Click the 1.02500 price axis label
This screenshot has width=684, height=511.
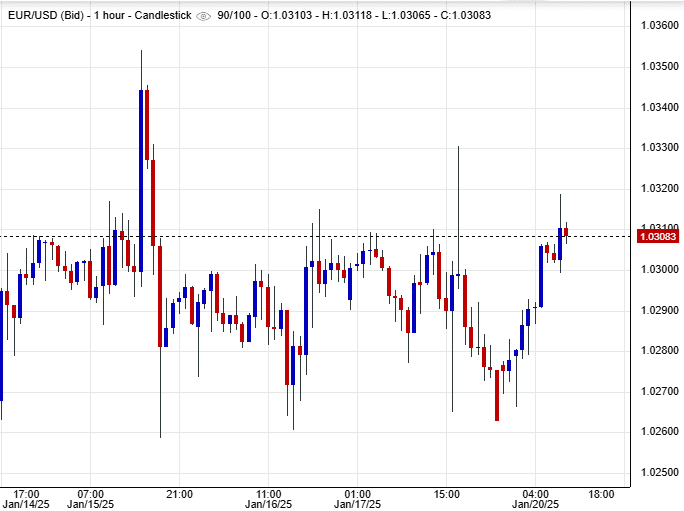coord(659,472)
